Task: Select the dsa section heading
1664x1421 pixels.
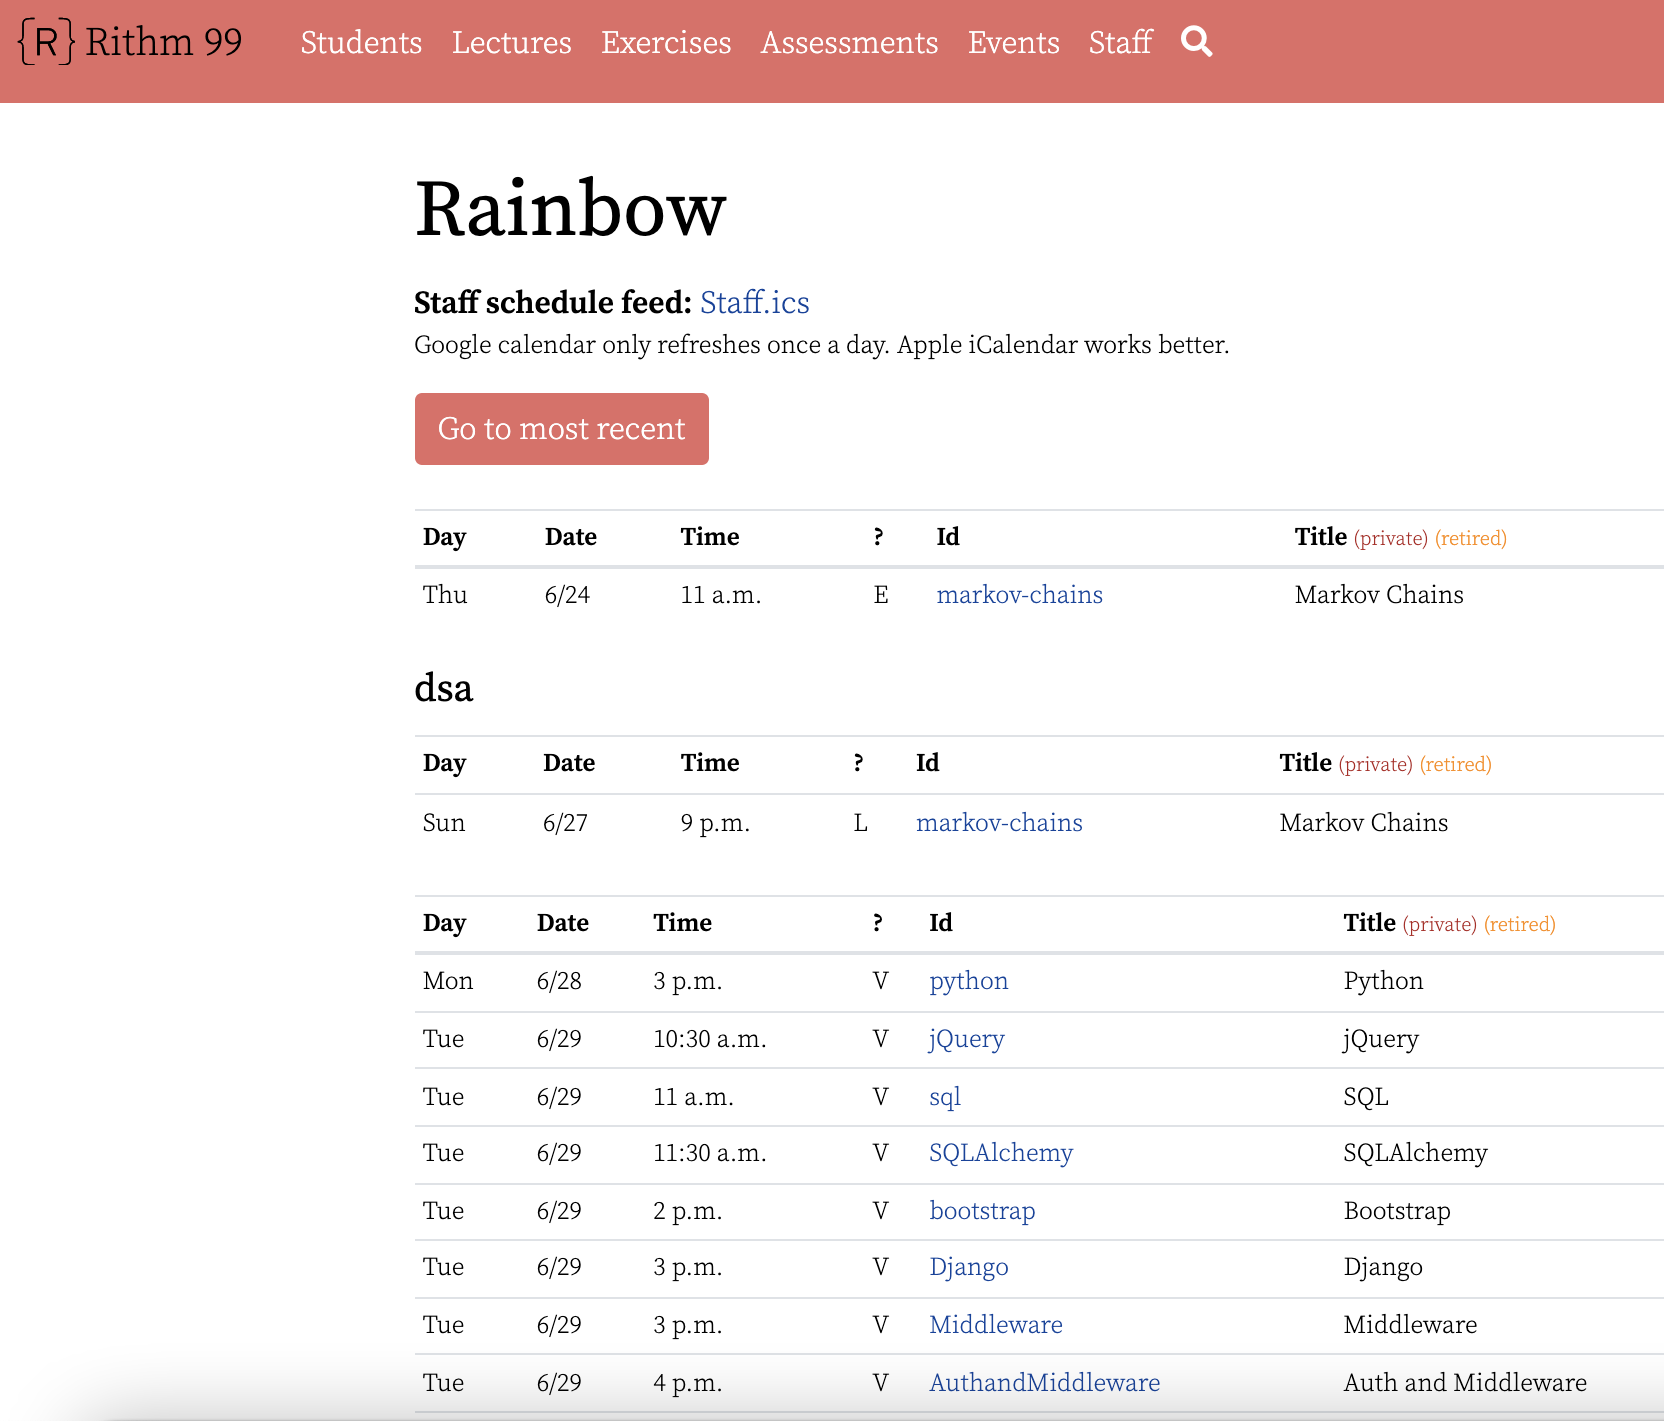Action: (x=443, y=688)
